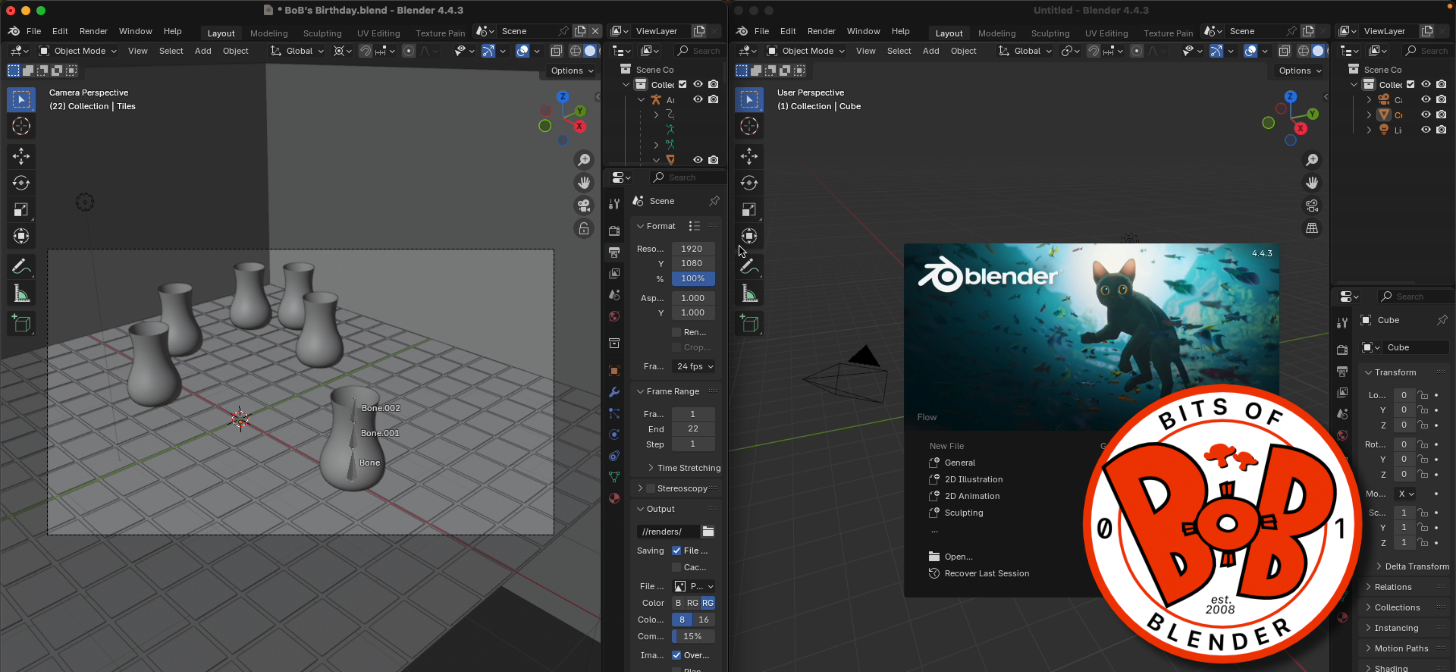Image resolution: width=1456 pixels, height=672 pixels.
Task: Select the Scale tool in BoB's Birthday window
Action: pos(21,209)
